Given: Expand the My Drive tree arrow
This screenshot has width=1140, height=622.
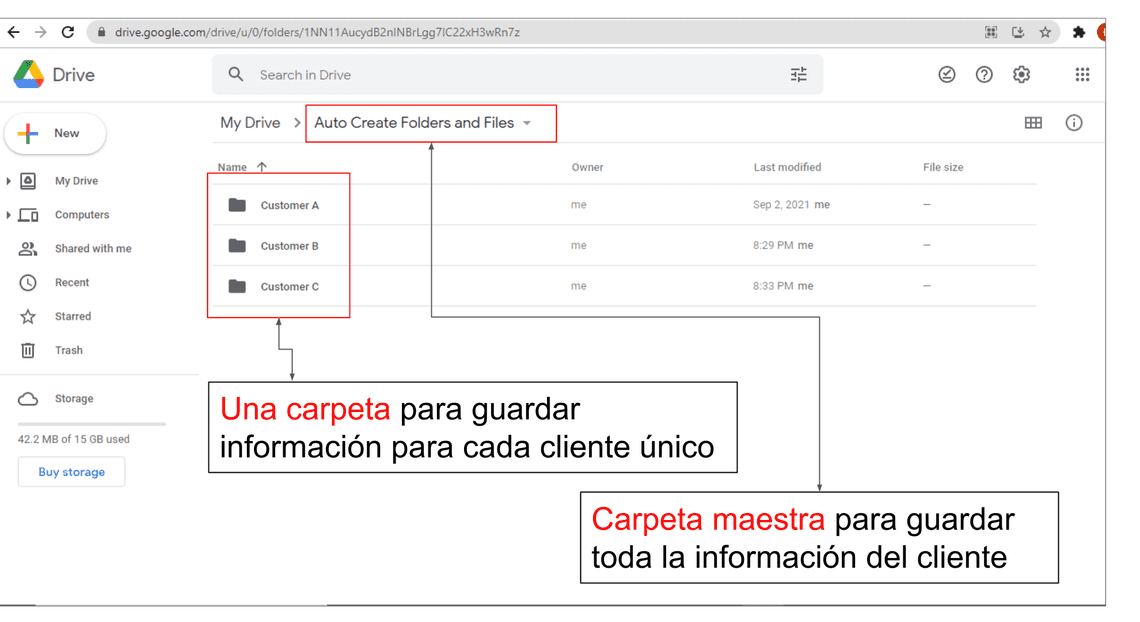Looking at the screenshot, I should click(9, 181).
